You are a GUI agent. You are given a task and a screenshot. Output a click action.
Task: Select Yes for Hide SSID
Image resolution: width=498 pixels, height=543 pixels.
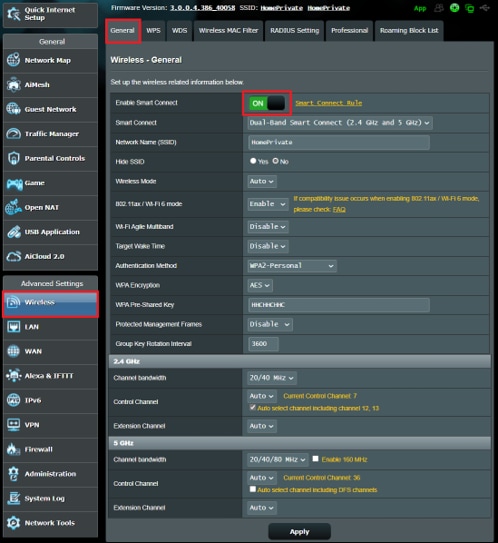pos(253,161)
